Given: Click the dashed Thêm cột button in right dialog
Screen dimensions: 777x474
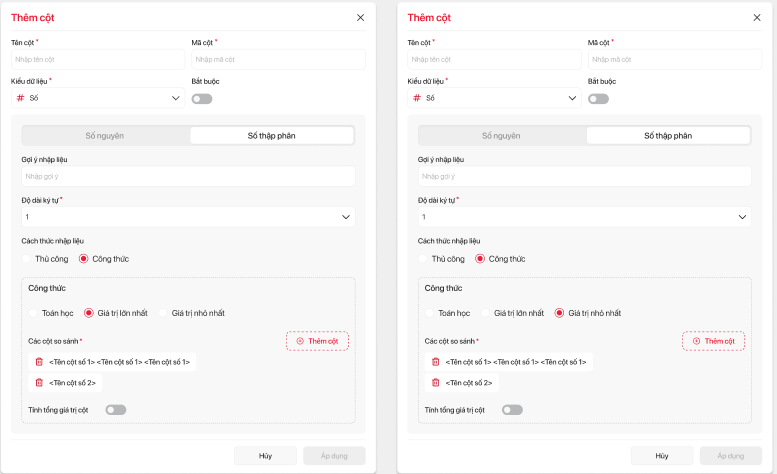Looking at the screenshot, I should 713,341.
